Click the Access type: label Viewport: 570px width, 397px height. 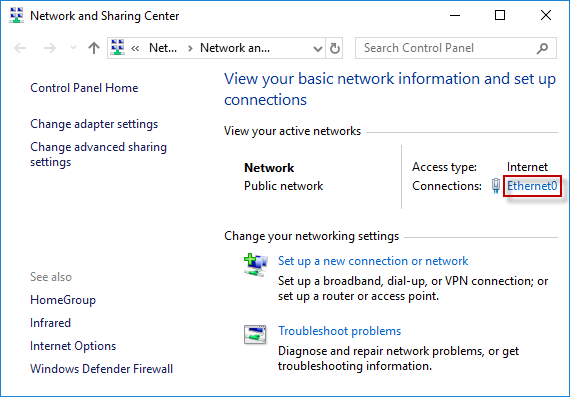click(444, 167)
